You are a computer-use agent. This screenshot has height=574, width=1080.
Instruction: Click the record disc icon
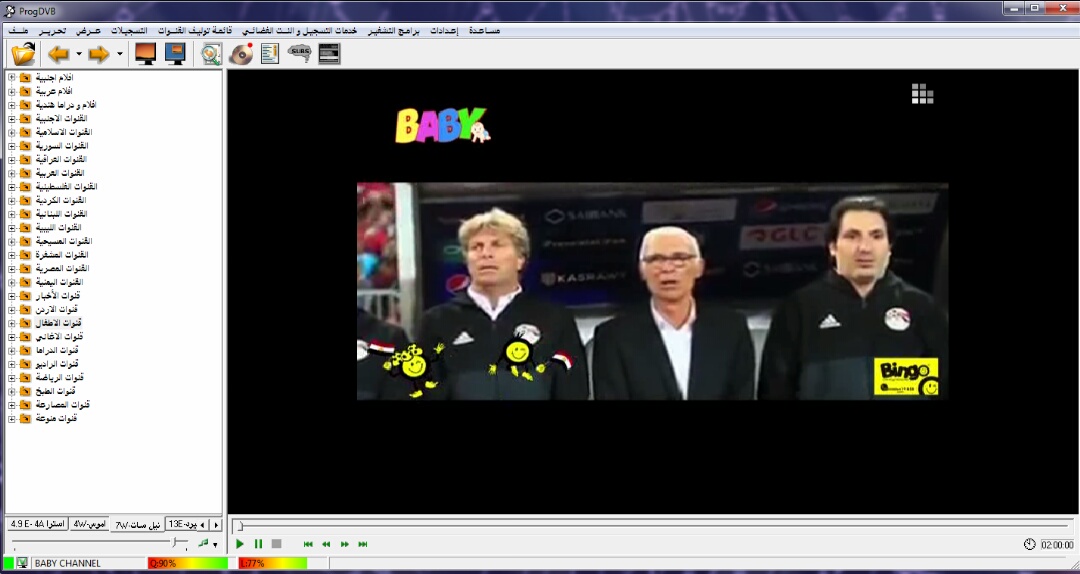[x=240, y=54]
